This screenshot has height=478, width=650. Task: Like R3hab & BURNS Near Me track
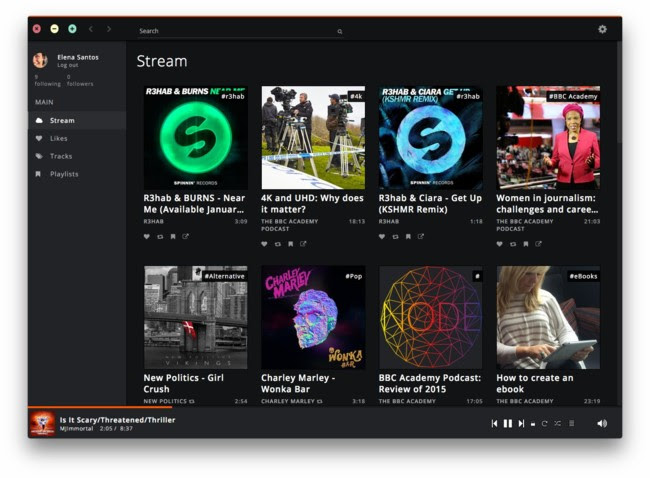[x=147, y=236]
